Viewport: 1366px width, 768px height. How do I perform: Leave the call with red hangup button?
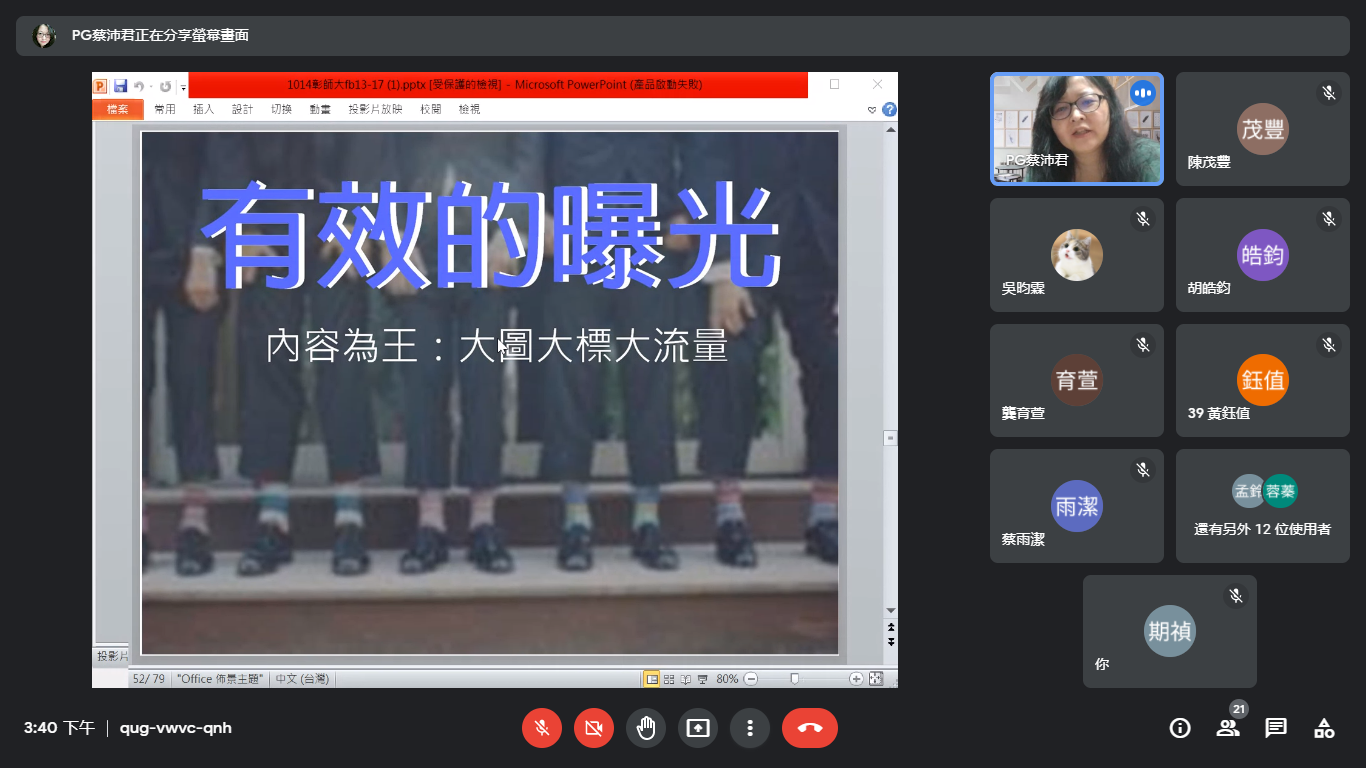point(810,728)
